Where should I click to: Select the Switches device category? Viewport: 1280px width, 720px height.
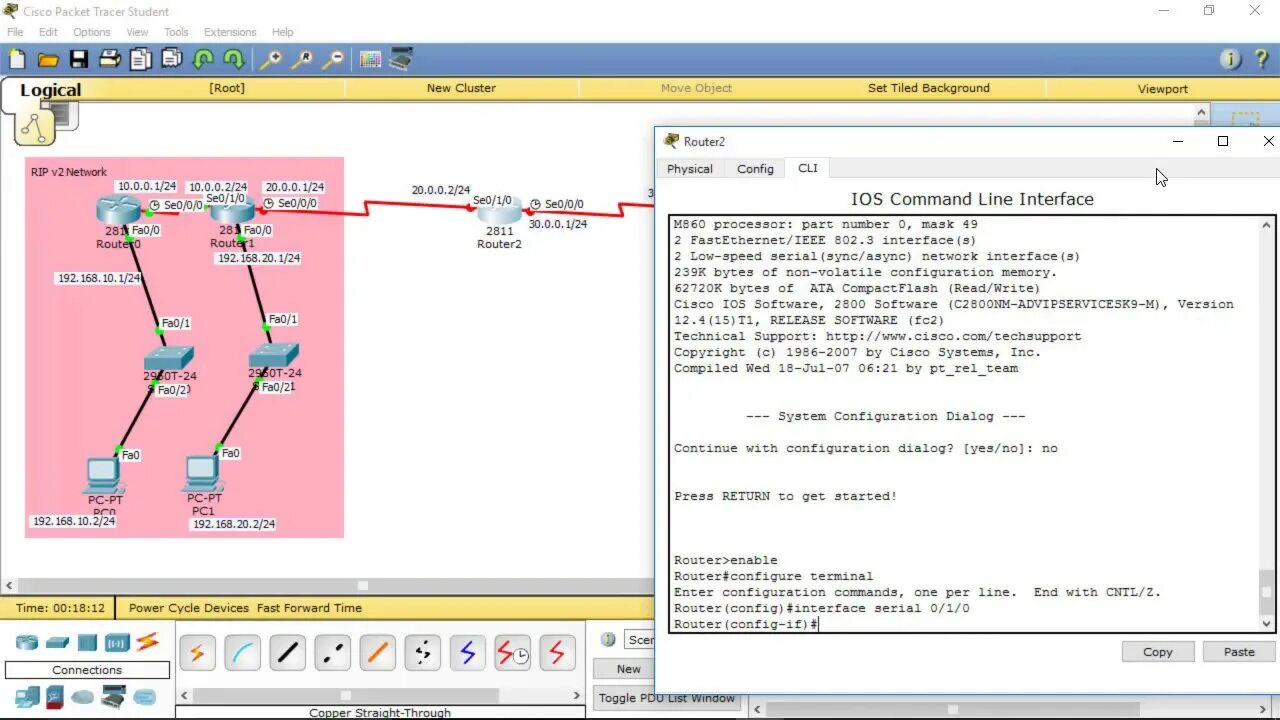click(x=57, y=642)
